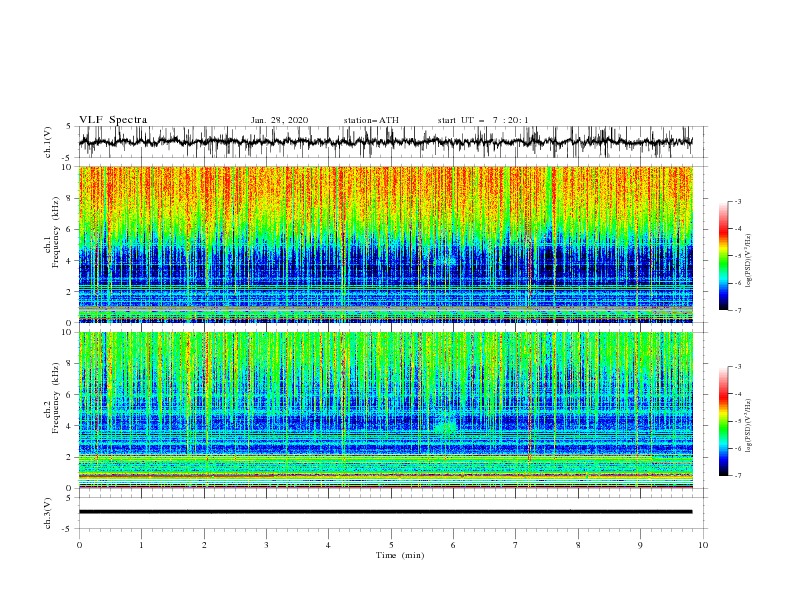Click the ch.1 frequency axis "8" tick label
This screenshot has height=612, width=792.
tap(70, 198)
